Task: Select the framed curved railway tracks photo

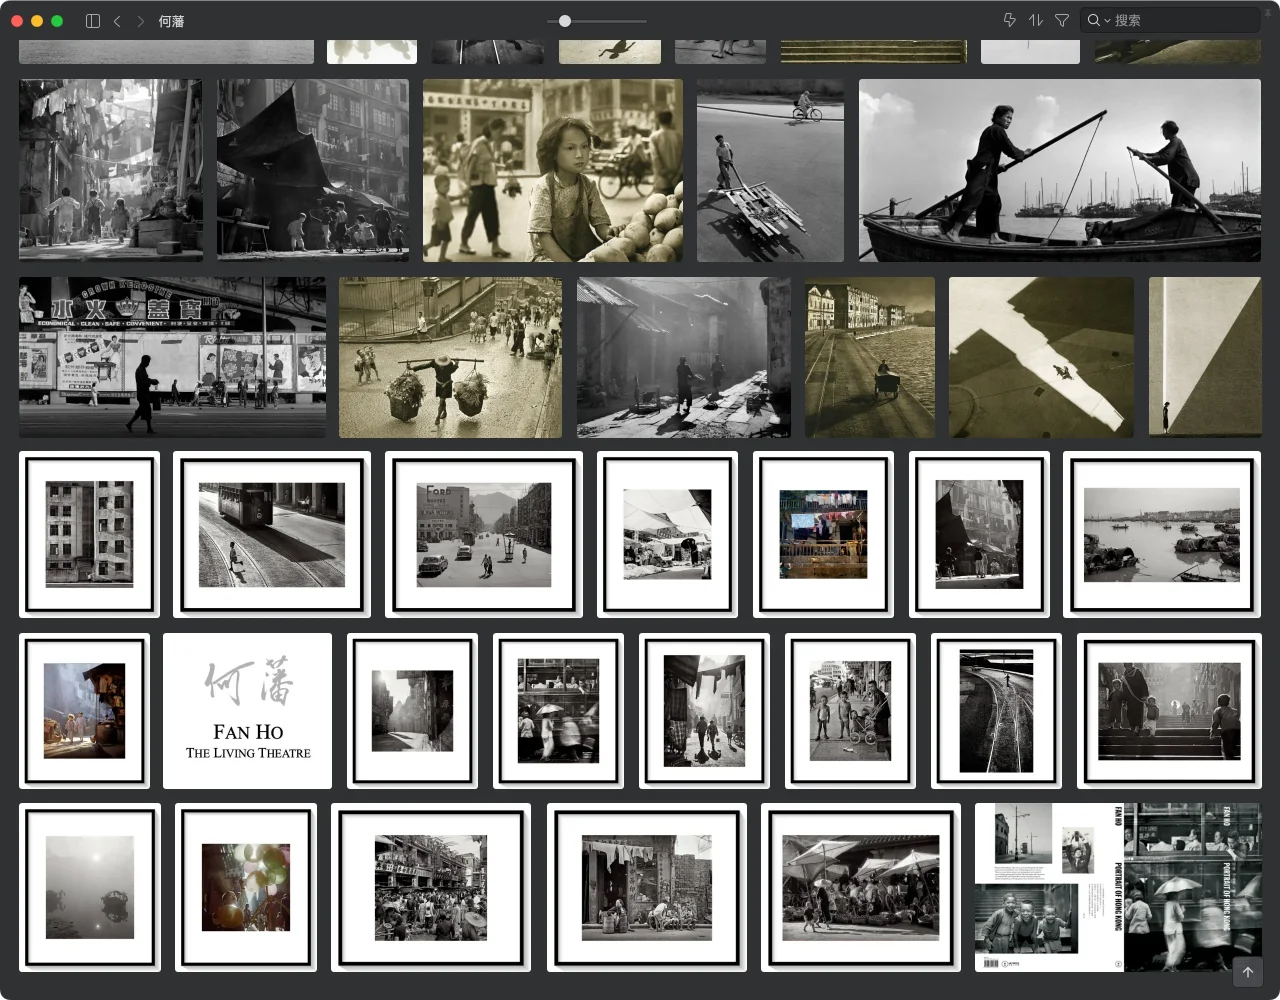Action: coord(996,711)
